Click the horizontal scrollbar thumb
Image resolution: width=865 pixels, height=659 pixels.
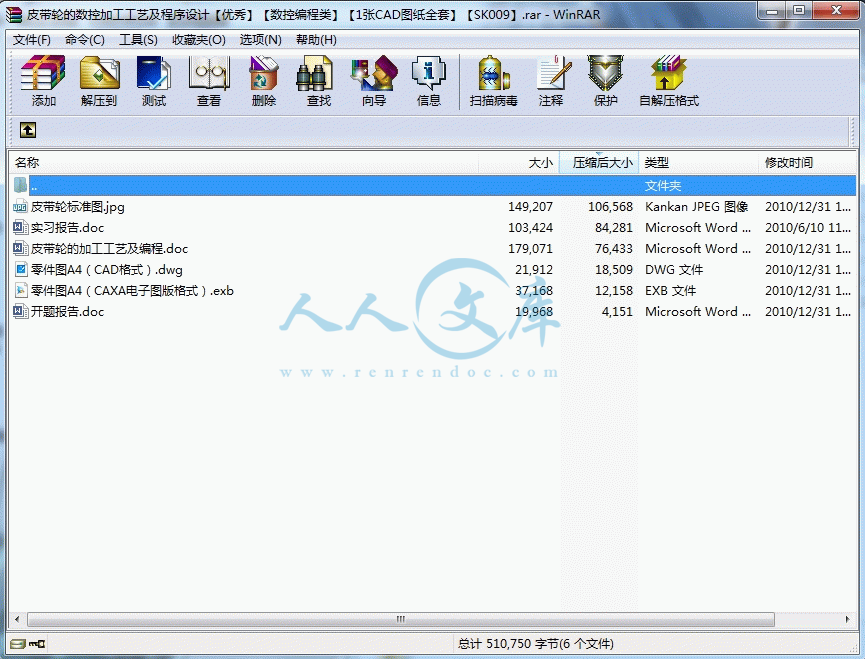pos(401,619)
